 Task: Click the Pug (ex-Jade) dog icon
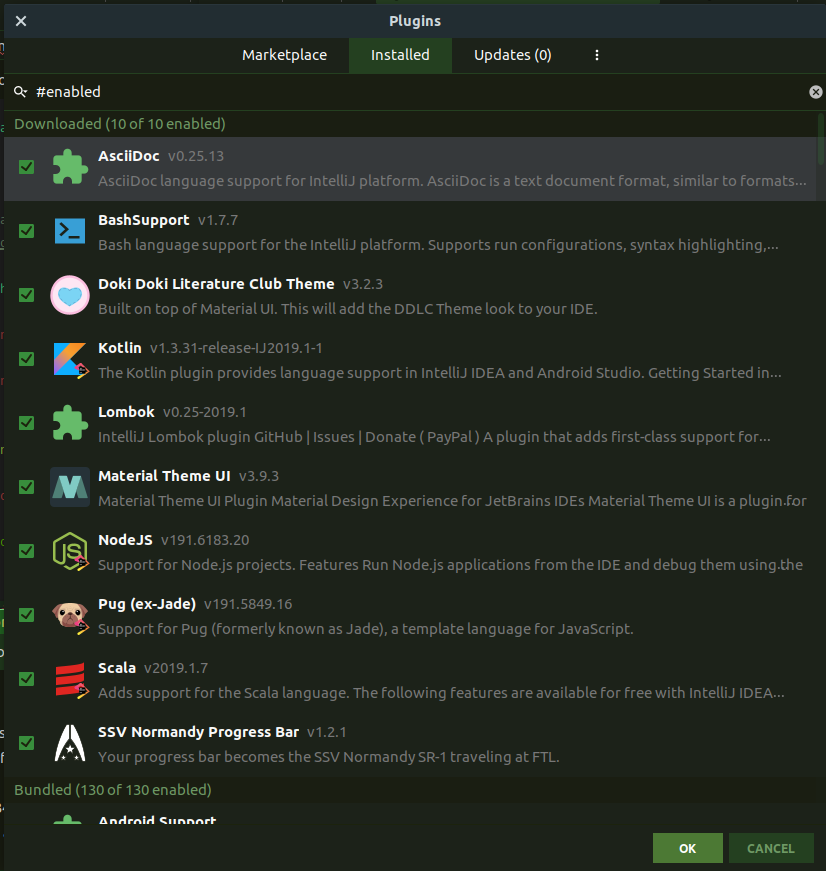[x=69, y=615]
